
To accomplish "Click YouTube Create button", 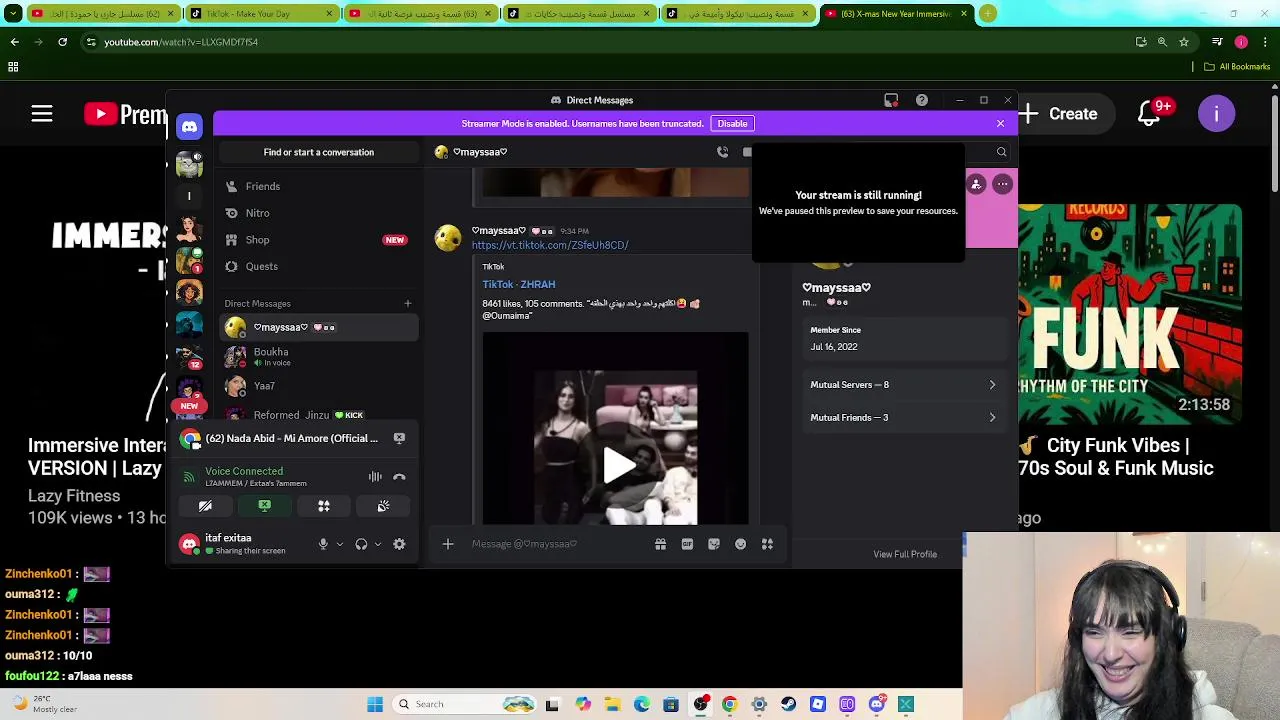I will pos(1061,114).
